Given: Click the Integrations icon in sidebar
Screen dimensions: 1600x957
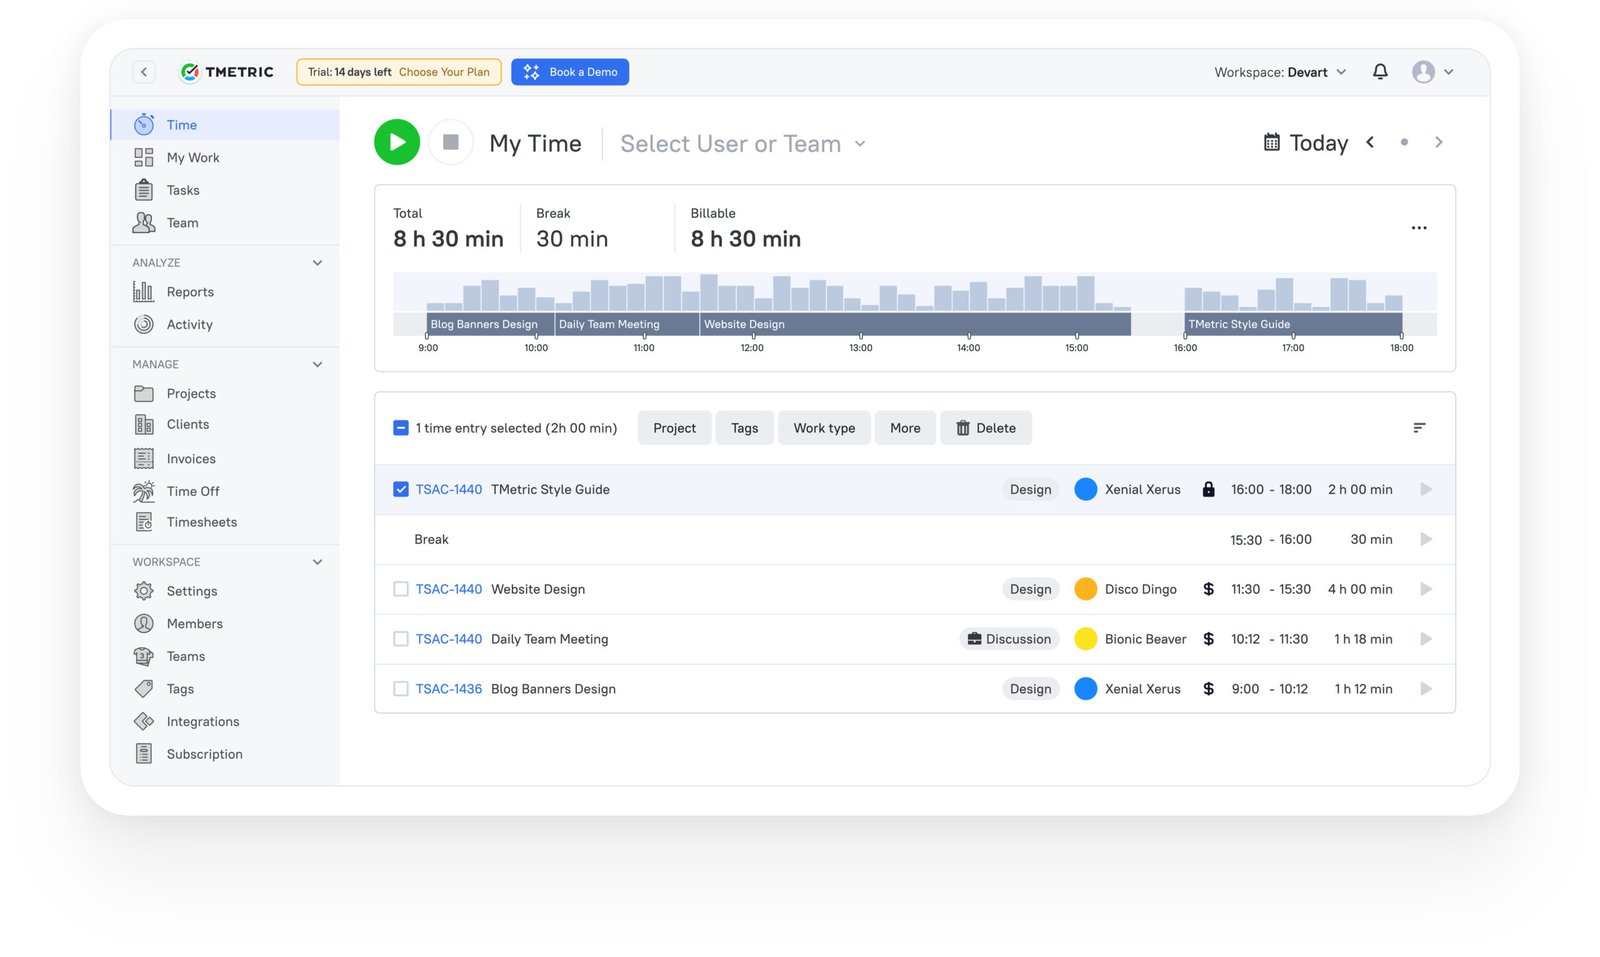Looking at the screenshot, I should tap(144, 721).
